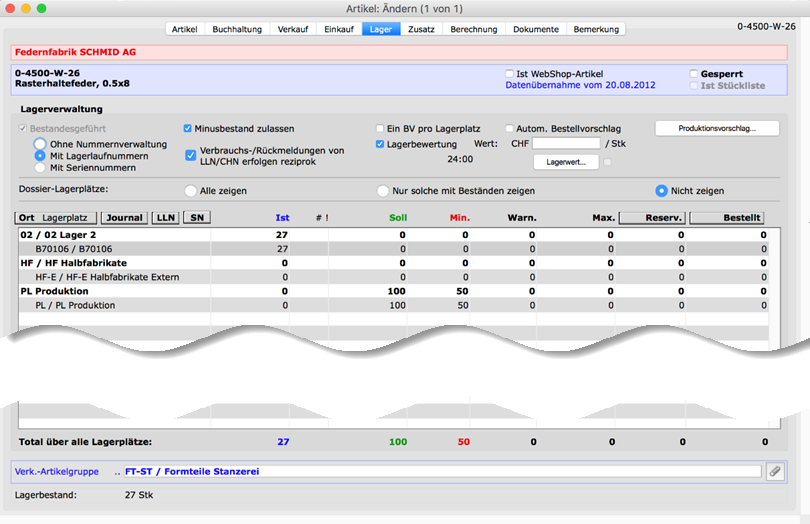Open the Einkauf tab
This screenshot has height=524, width=810.
[x=339, y=29]
